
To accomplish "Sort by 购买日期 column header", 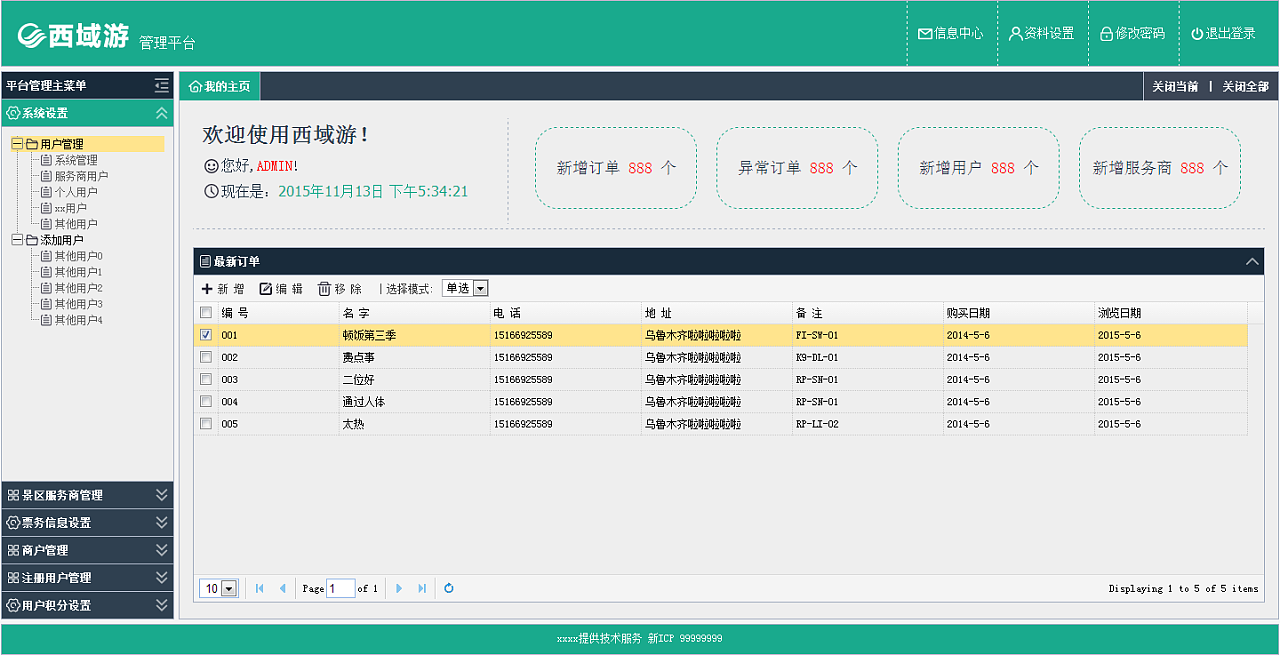I will [x=1018, y=313].
